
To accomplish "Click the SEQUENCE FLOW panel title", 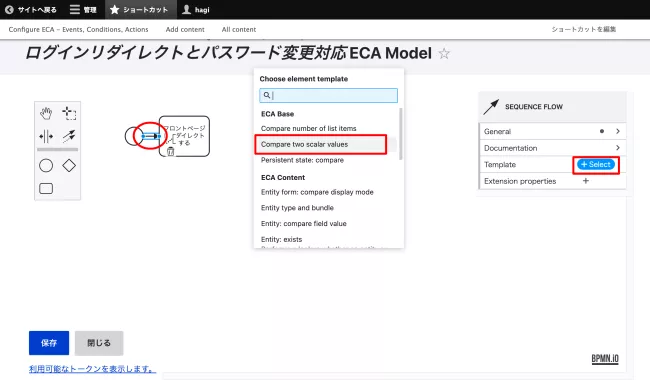I will pos(534,106).
